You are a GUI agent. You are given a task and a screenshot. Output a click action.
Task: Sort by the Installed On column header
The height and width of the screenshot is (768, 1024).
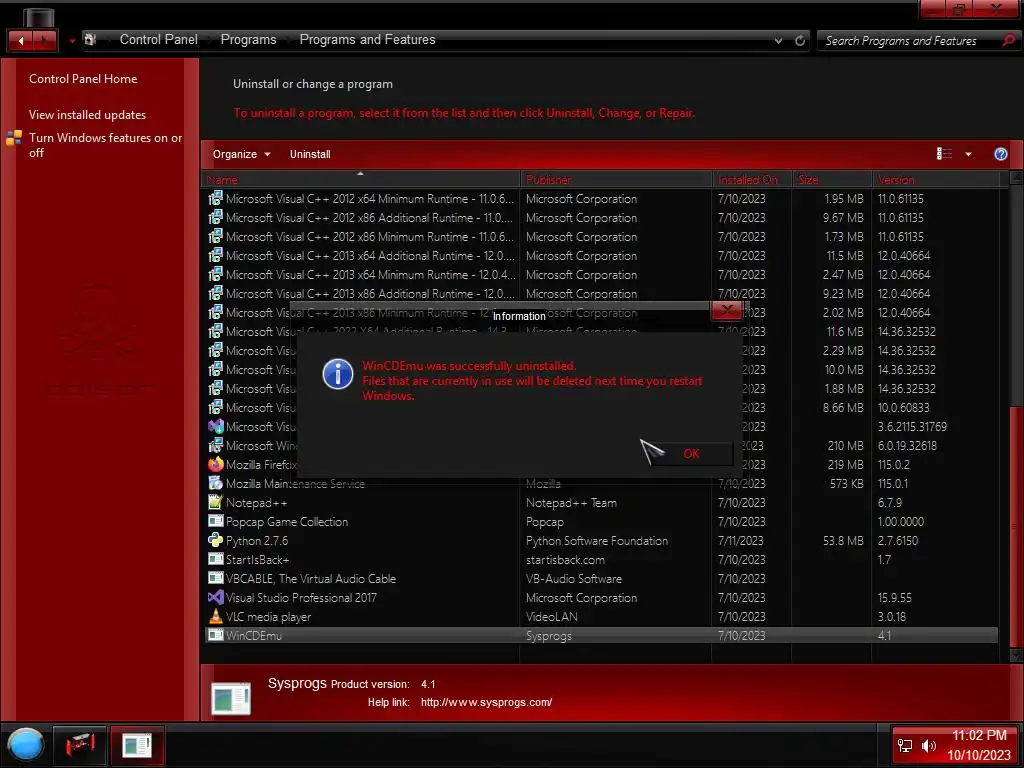point(752,180)
